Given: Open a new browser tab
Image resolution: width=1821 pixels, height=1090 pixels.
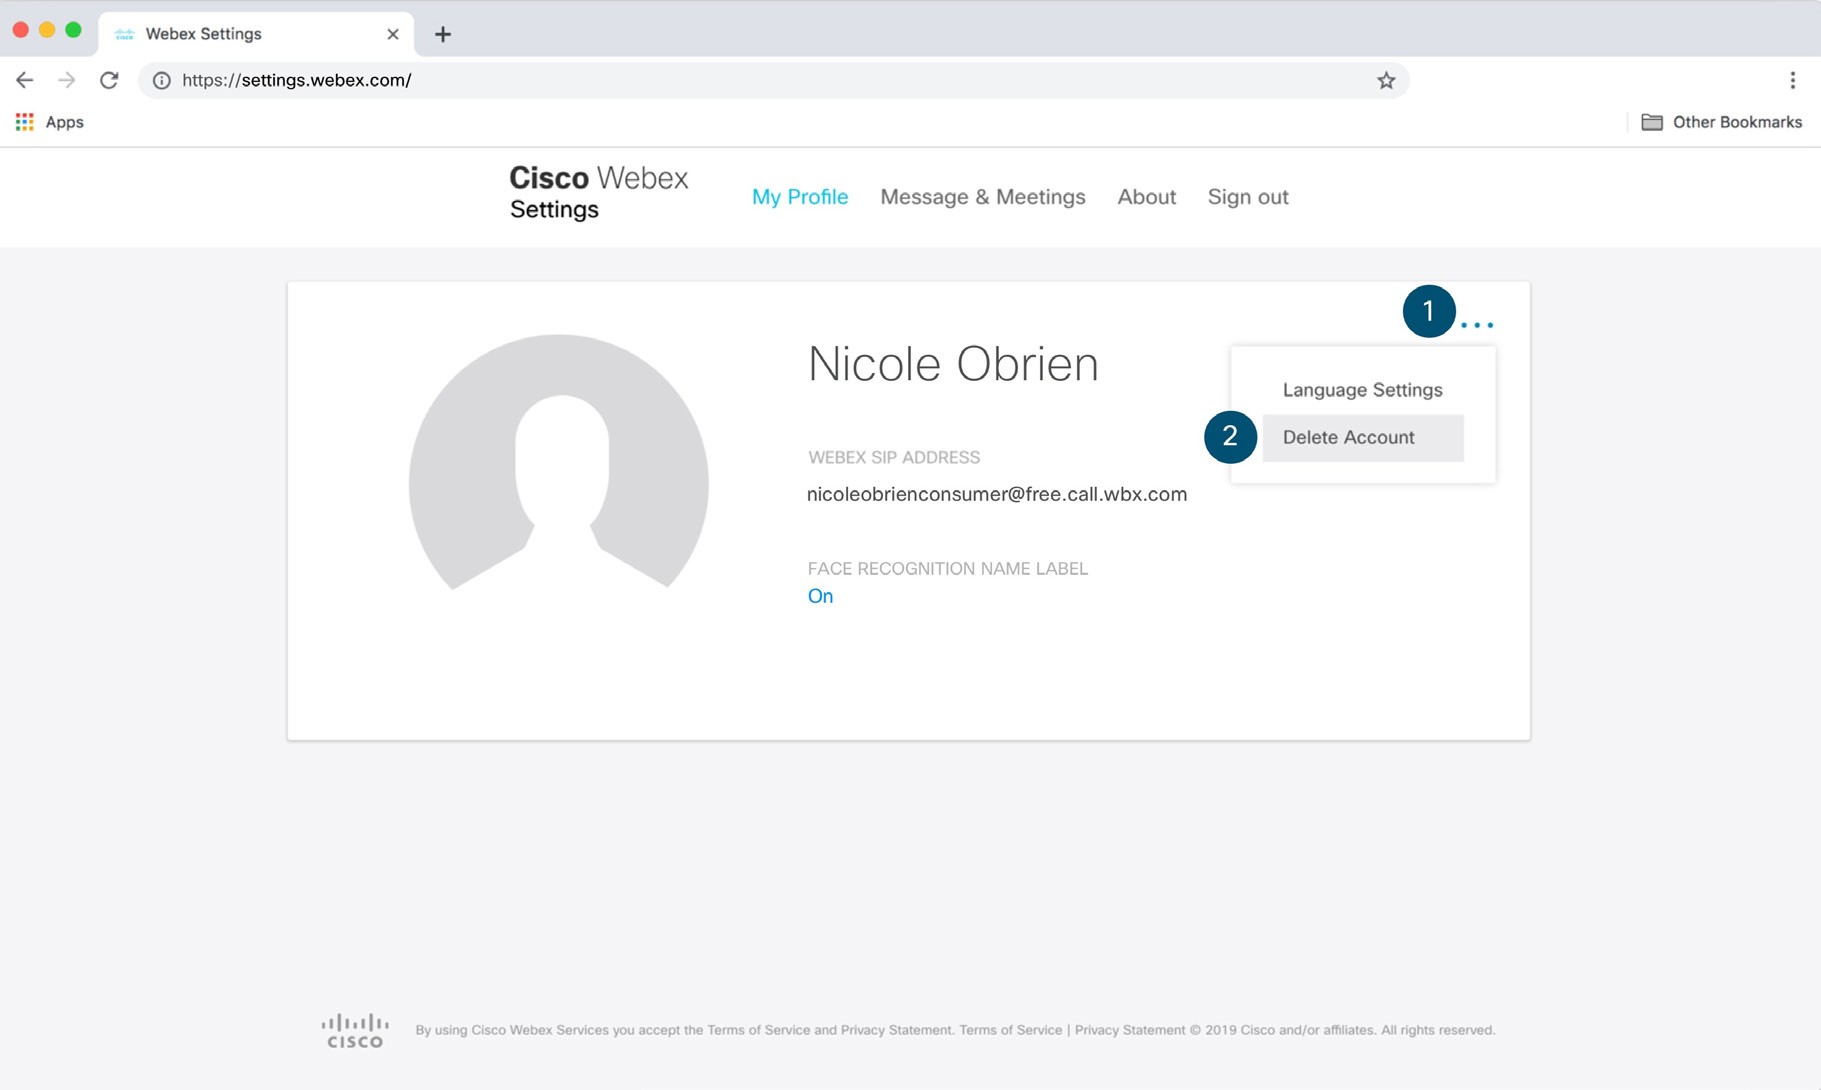Looking at the screenshot, I should point(442,34).
